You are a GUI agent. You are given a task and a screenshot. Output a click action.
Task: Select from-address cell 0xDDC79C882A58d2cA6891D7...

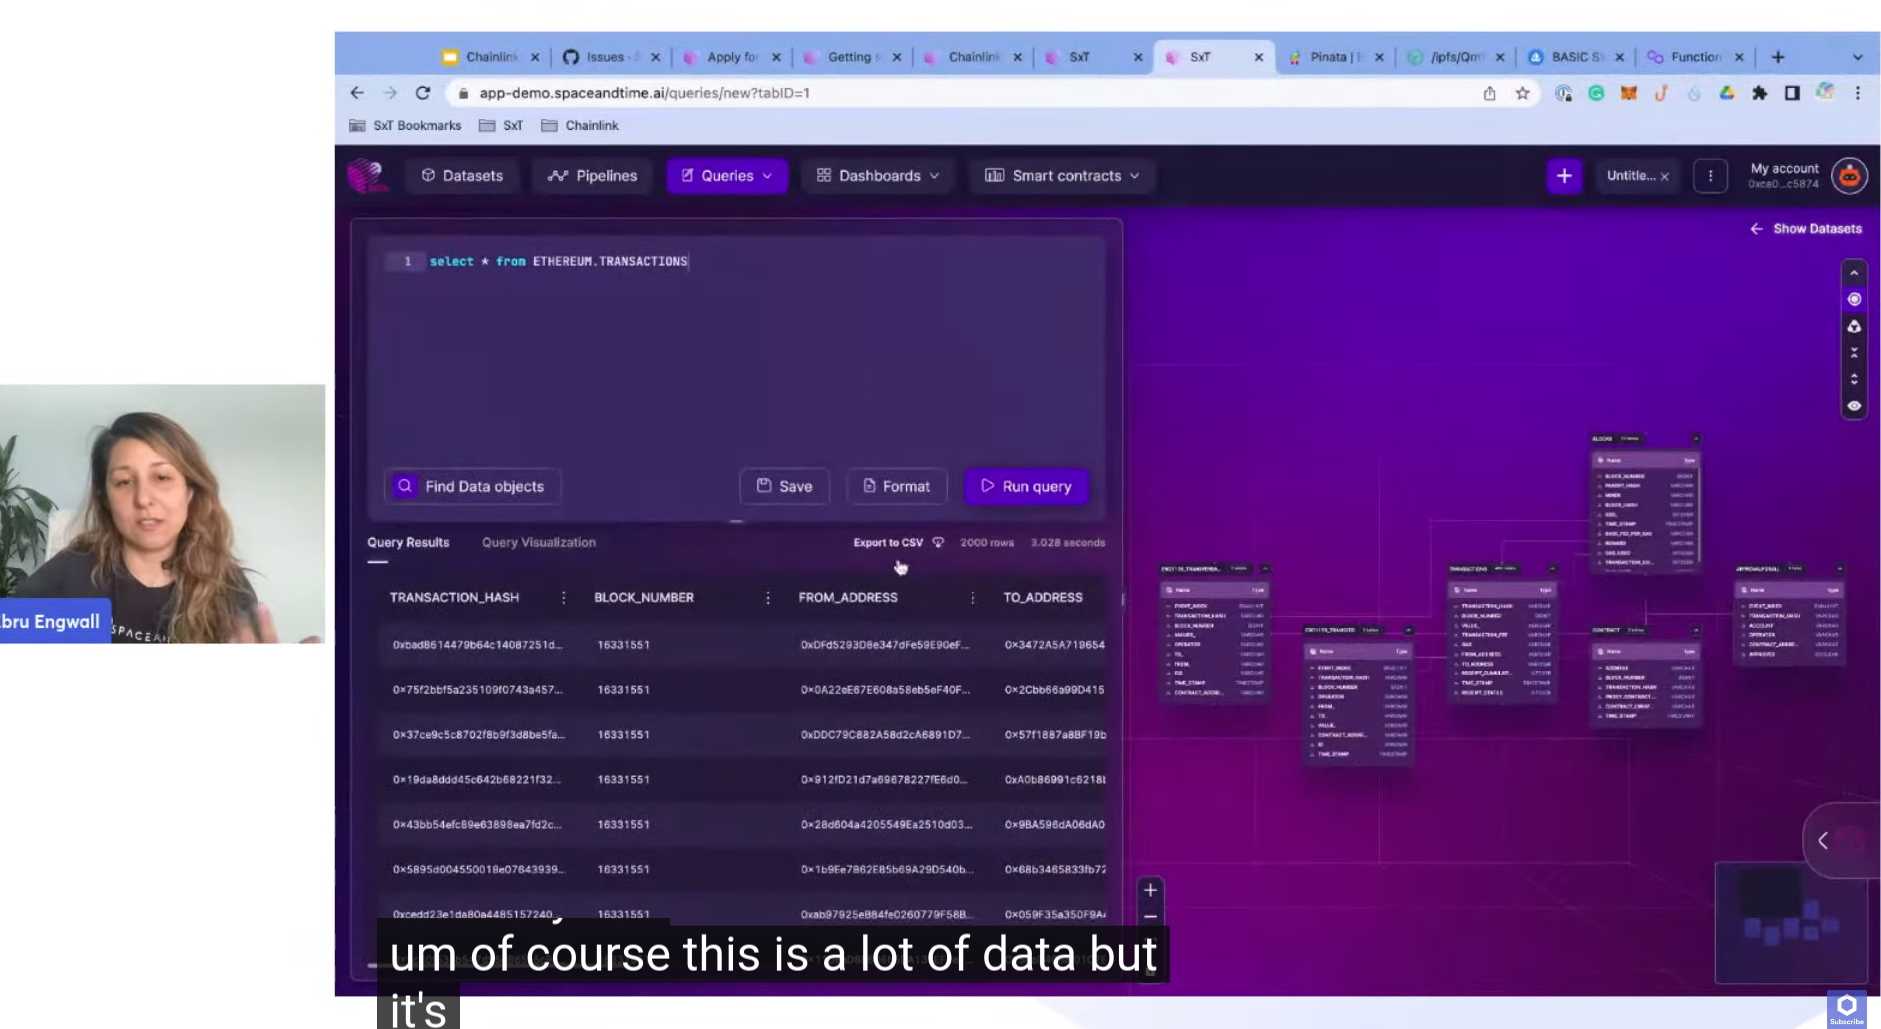point(885,735)
